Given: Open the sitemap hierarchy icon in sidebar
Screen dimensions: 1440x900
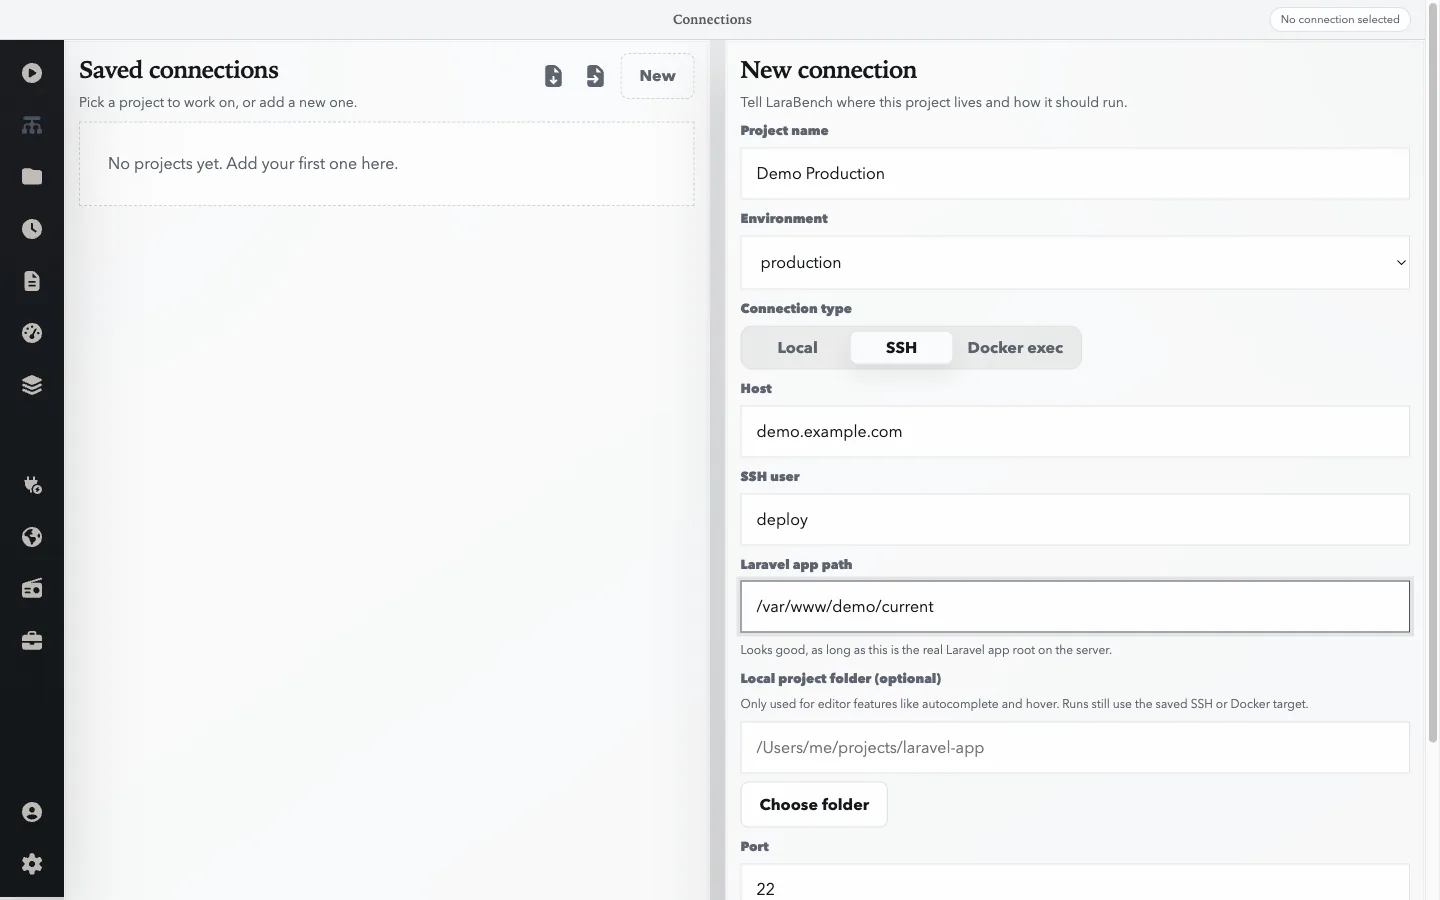Looking at the screenshot, I should (32, 125).
